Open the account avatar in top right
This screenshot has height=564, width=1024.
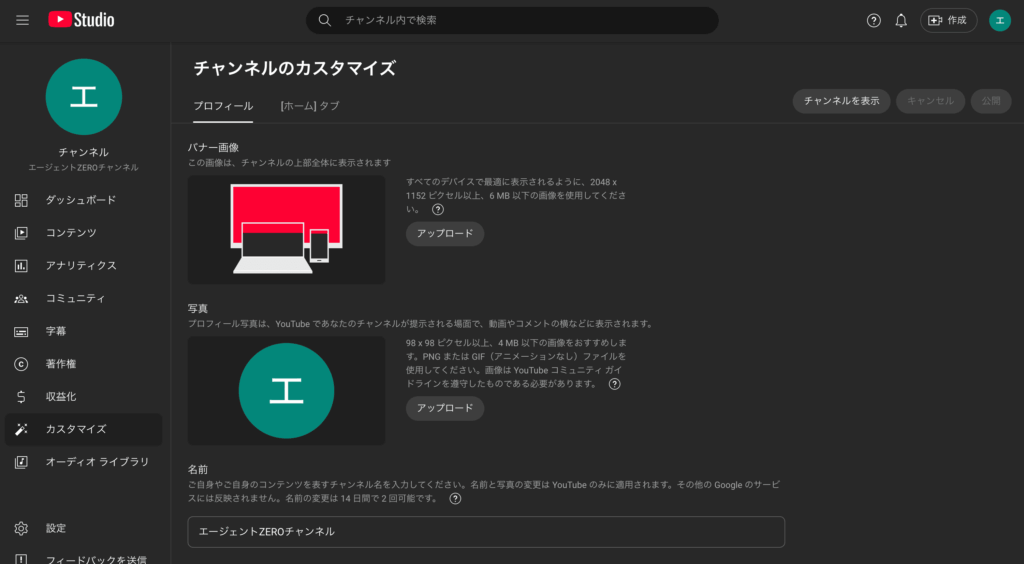pos(1000,20)
